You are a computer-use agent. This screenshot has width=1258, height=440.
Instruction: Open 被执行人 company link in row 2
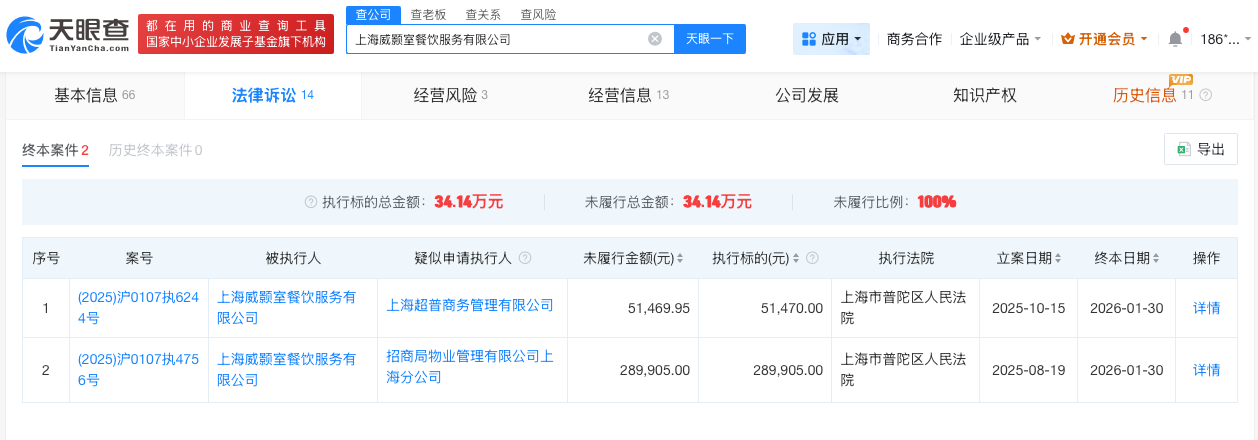pyautogui.click(x=287, y=370)
